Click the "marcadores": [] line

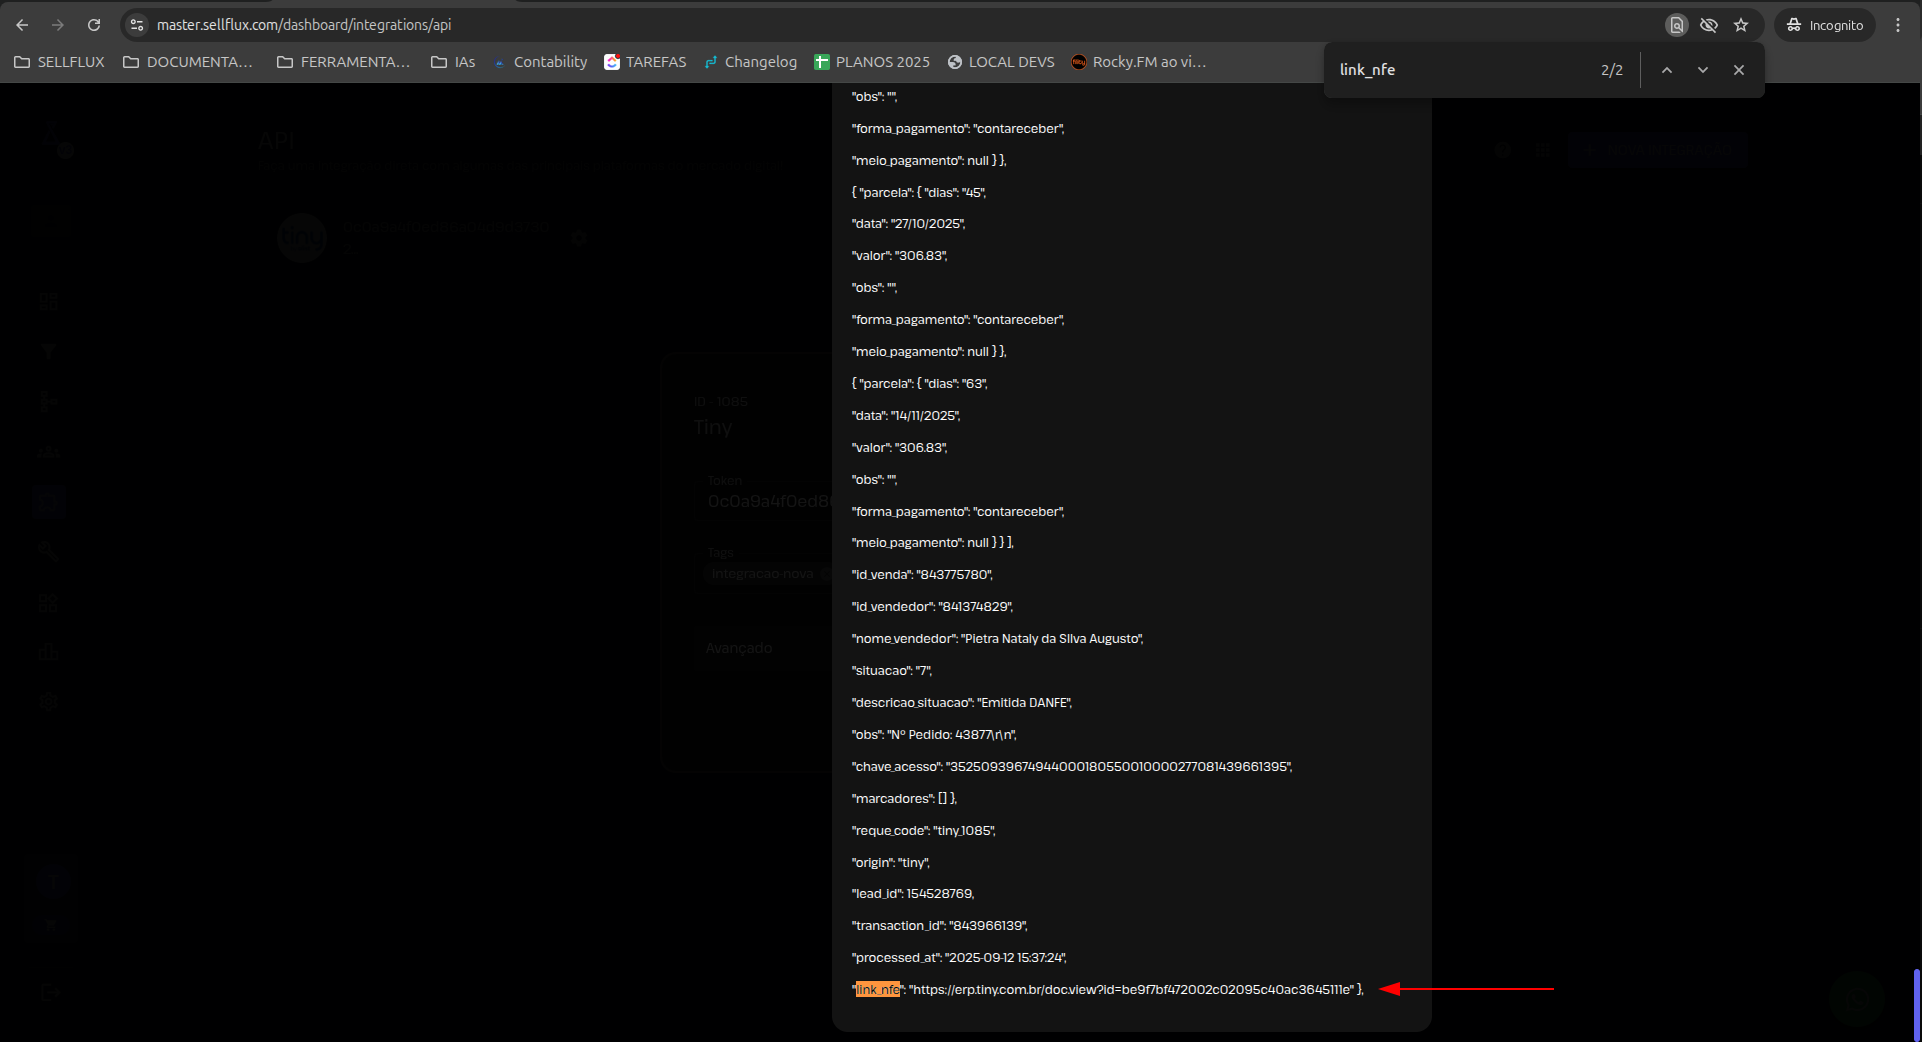(x=904, y=799)
